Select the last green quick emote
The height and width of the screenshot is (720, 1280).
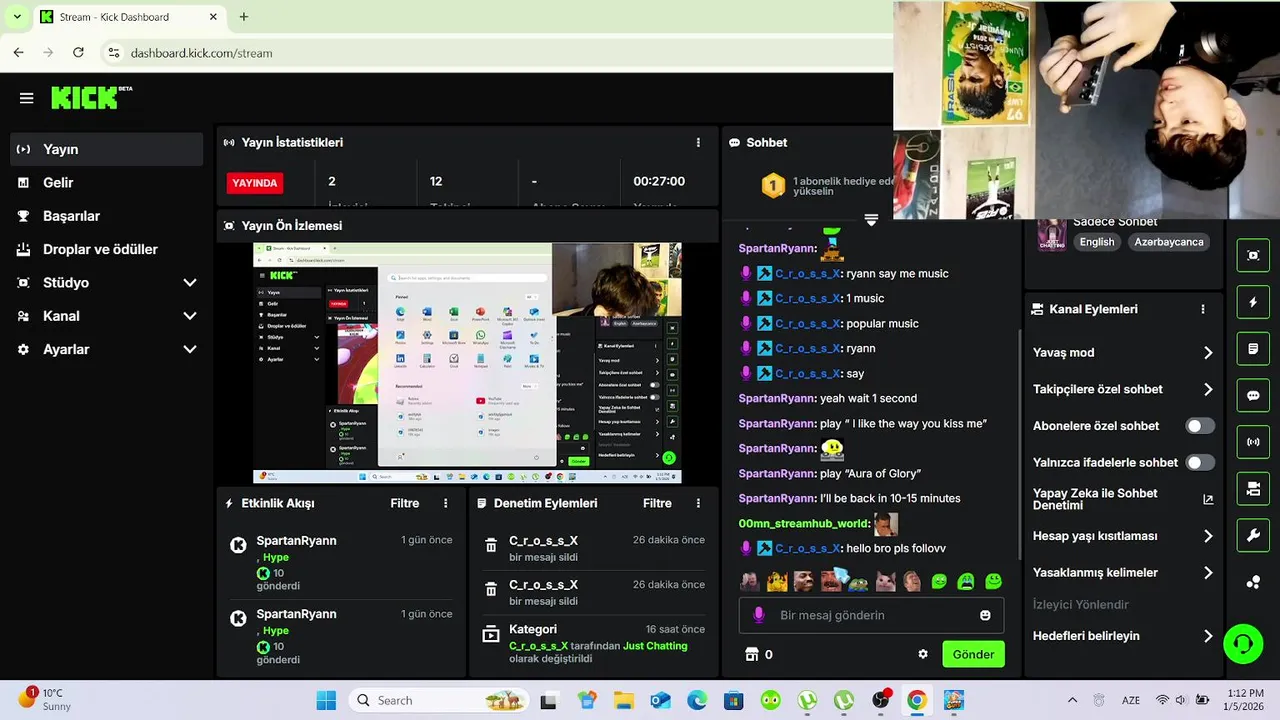[993, 581]
